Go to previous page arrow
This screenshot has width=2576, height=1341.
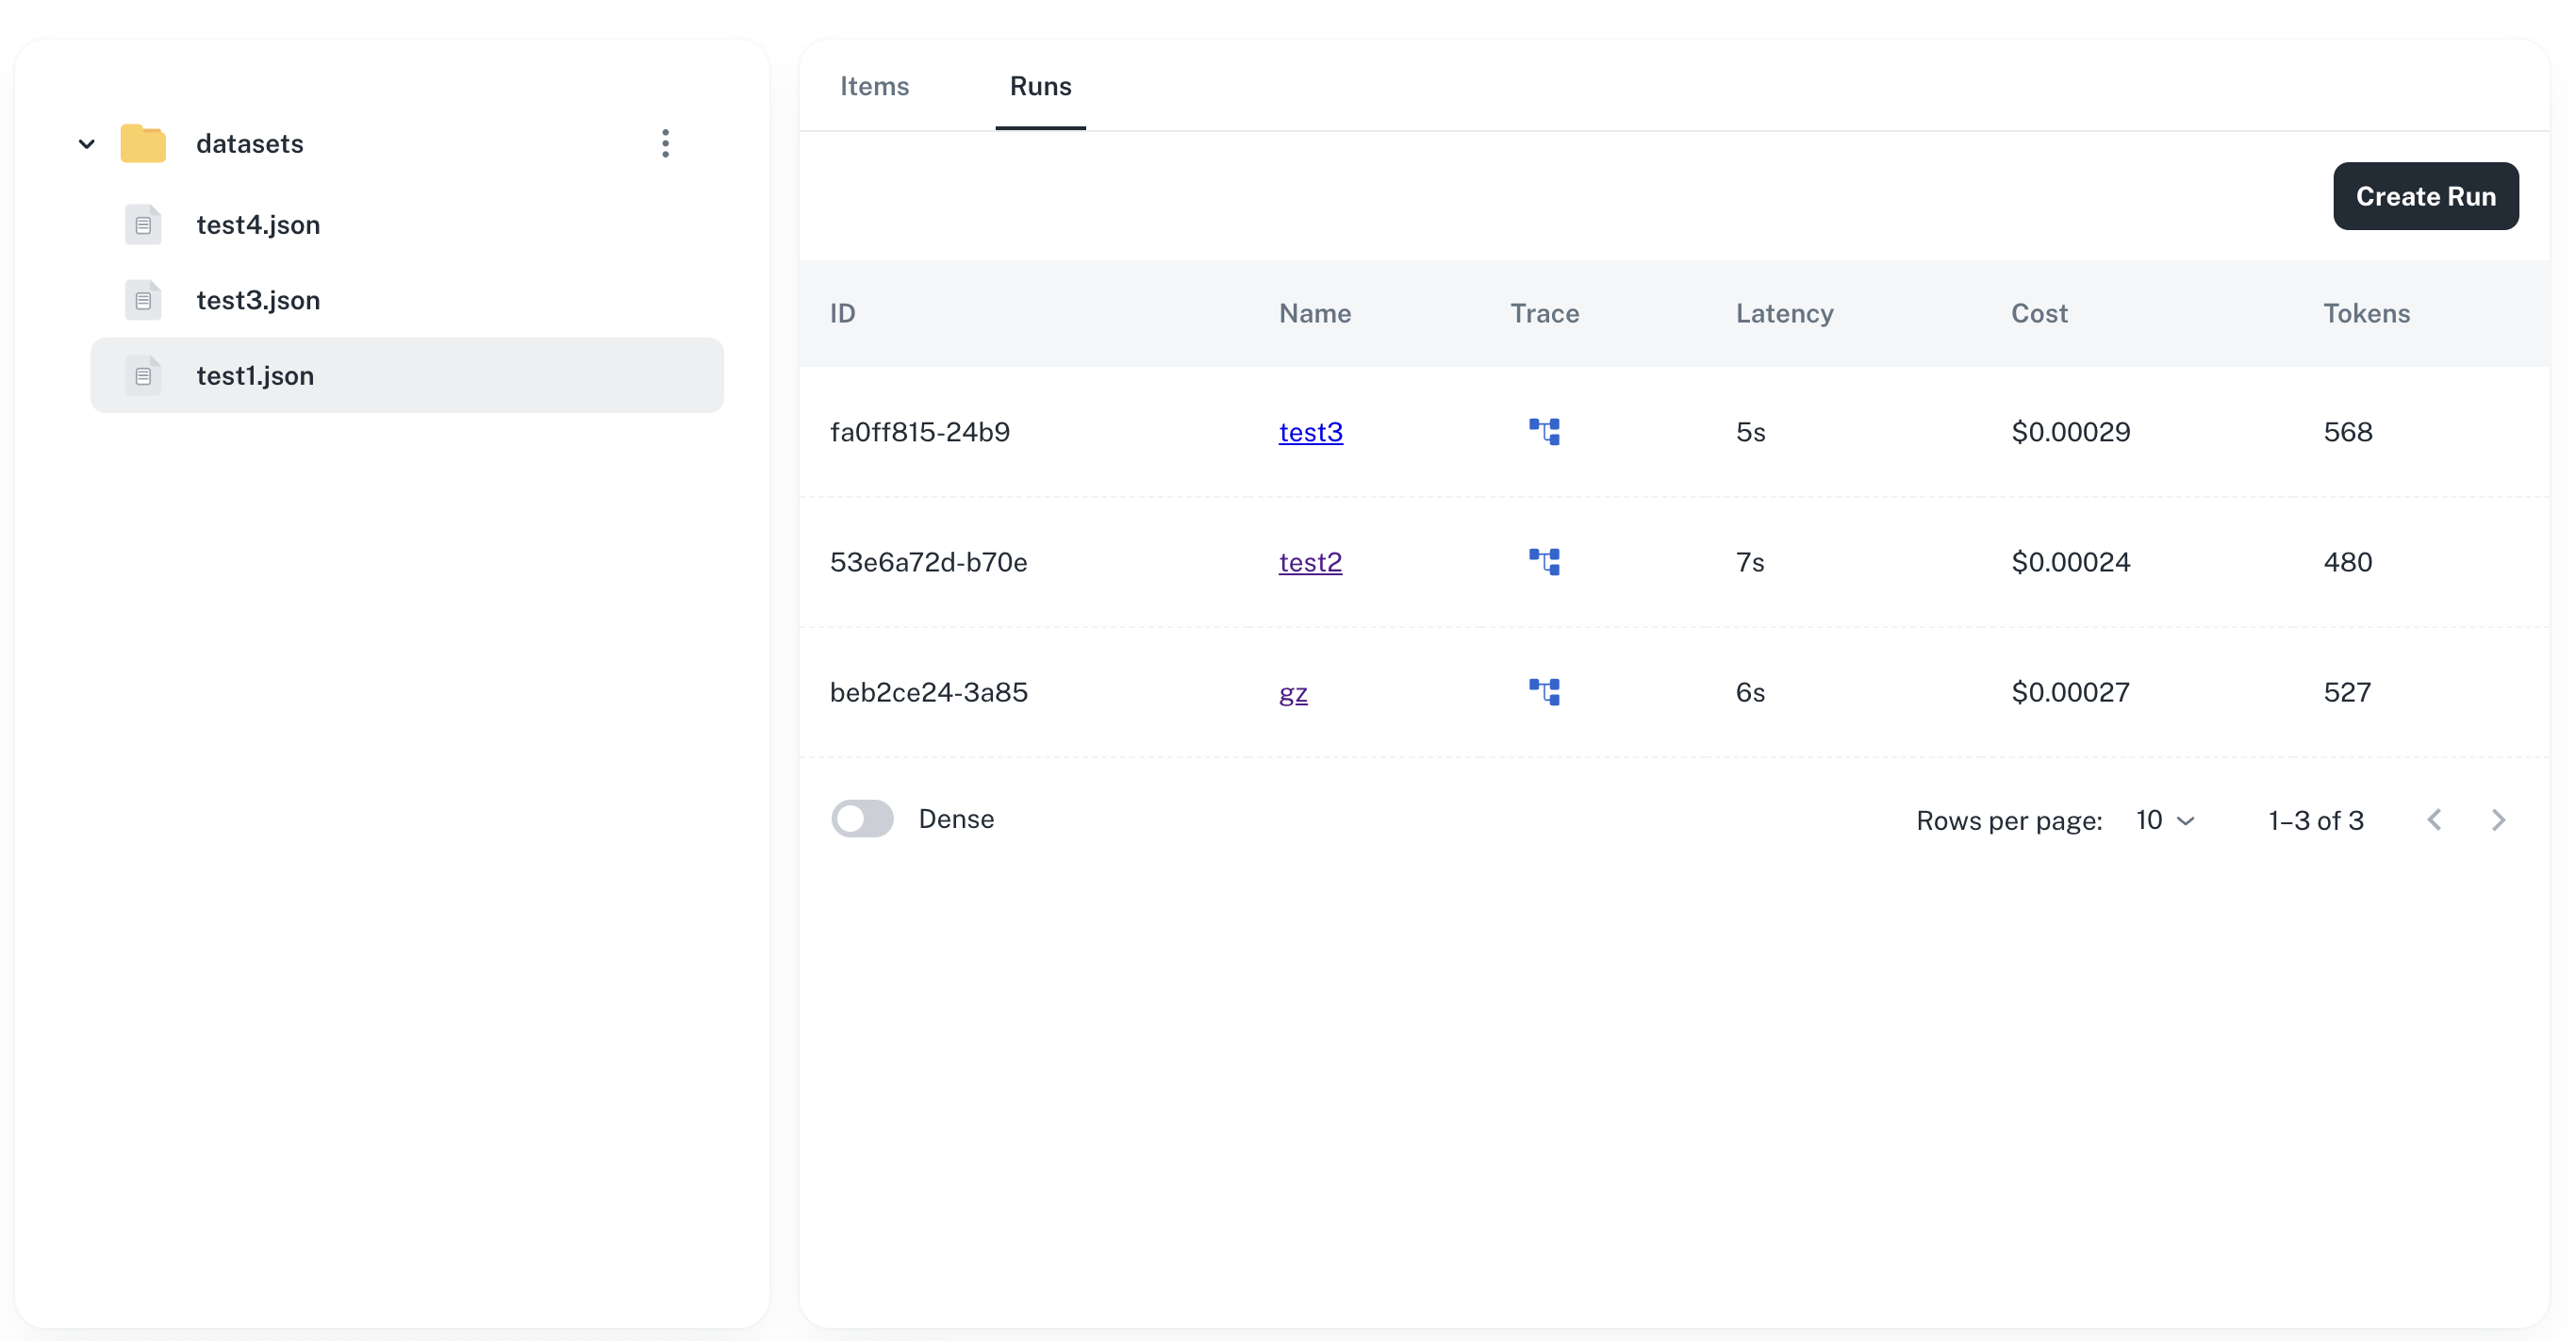2434,820
